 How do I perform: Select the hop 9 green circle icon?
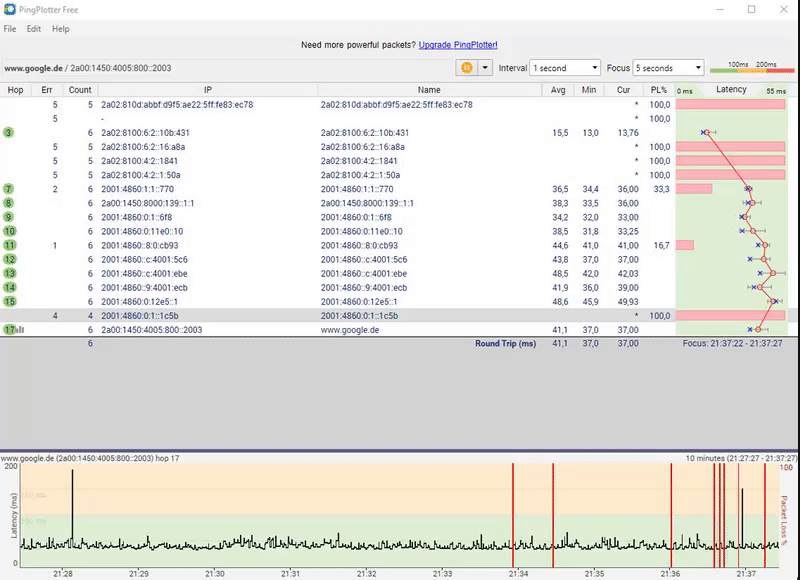(9, 217)
